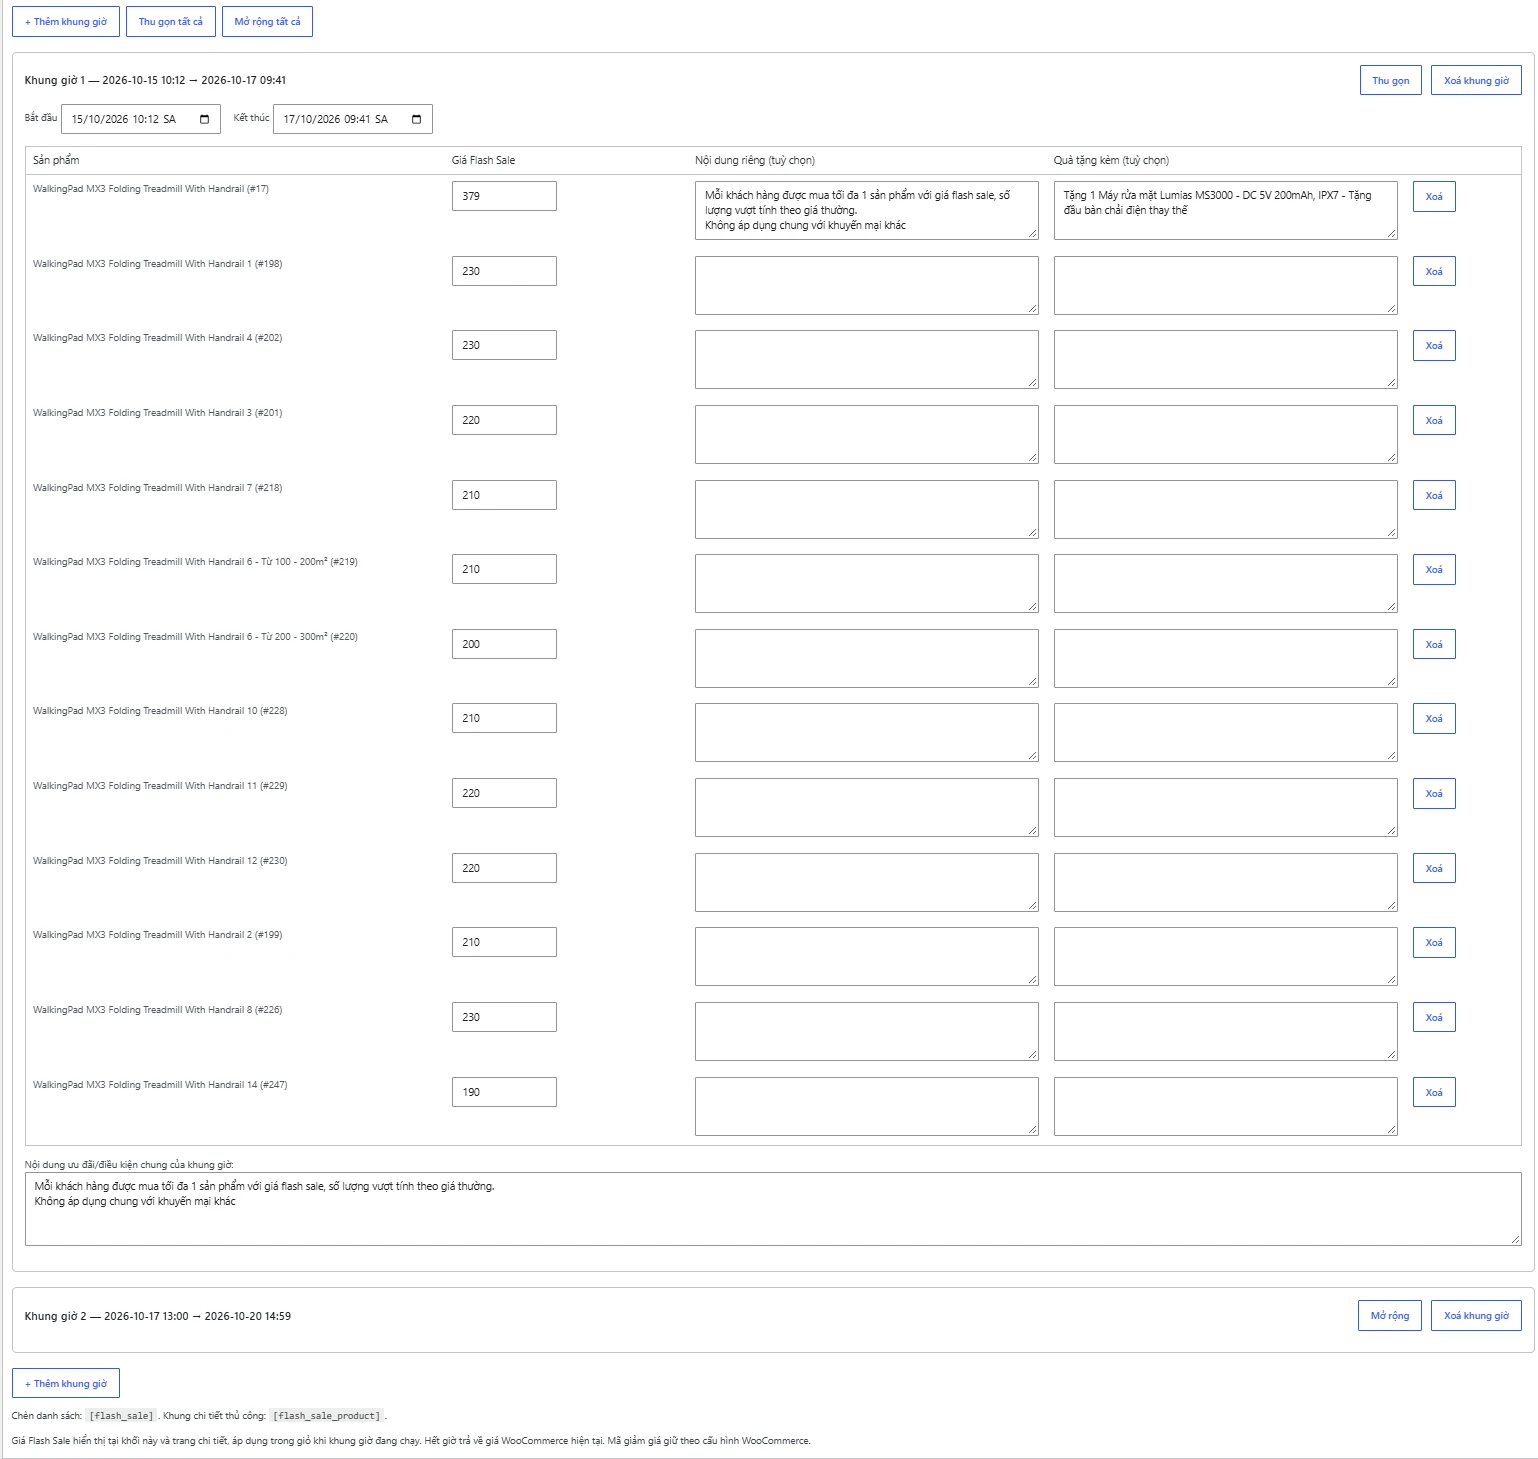The width and height of the screenshot is (1538, 1459).
Task: Click the [flash_sale] shortcode text
Action: point(121,1416)
